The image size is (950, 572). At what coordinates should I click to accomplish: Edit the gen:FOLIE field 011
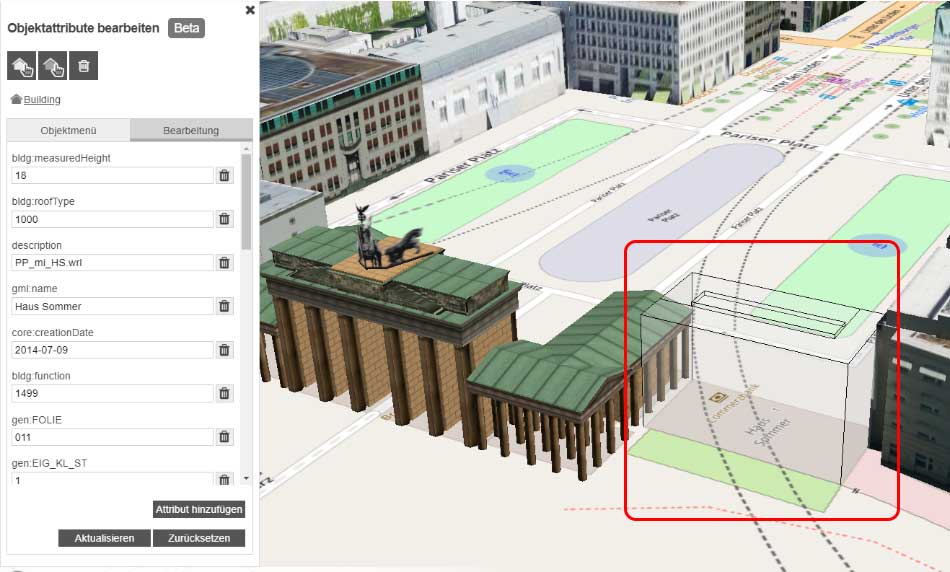pyautogui.click(x=113, y=437)
